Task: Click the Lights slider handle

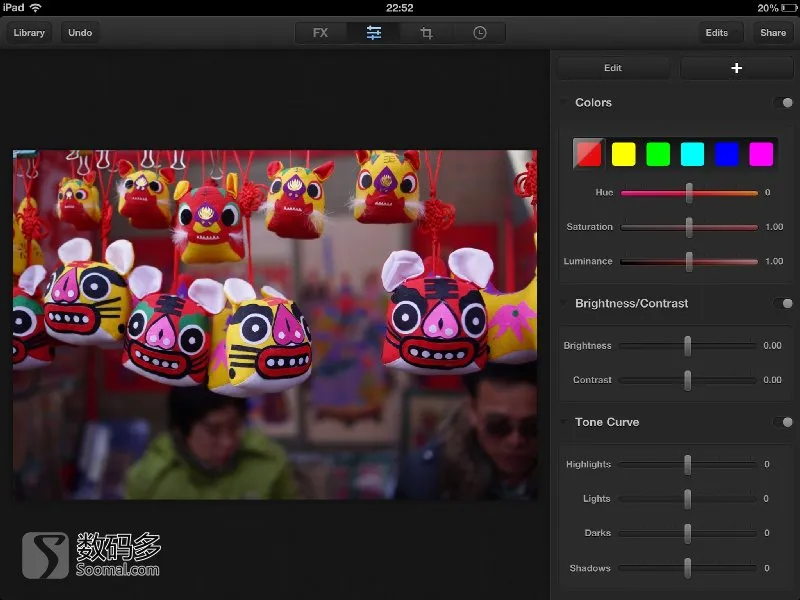Action: coord(688,499)
